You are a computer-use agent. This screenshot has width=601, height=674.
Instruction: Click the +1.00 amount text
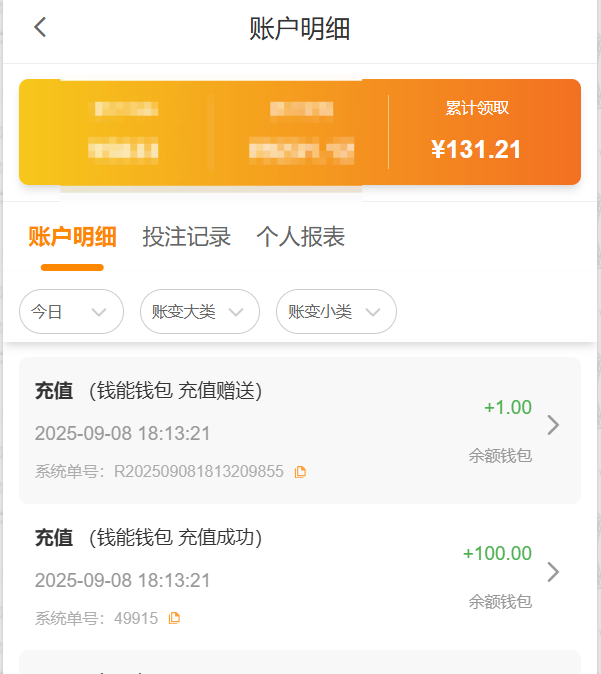tap(507, 408)
